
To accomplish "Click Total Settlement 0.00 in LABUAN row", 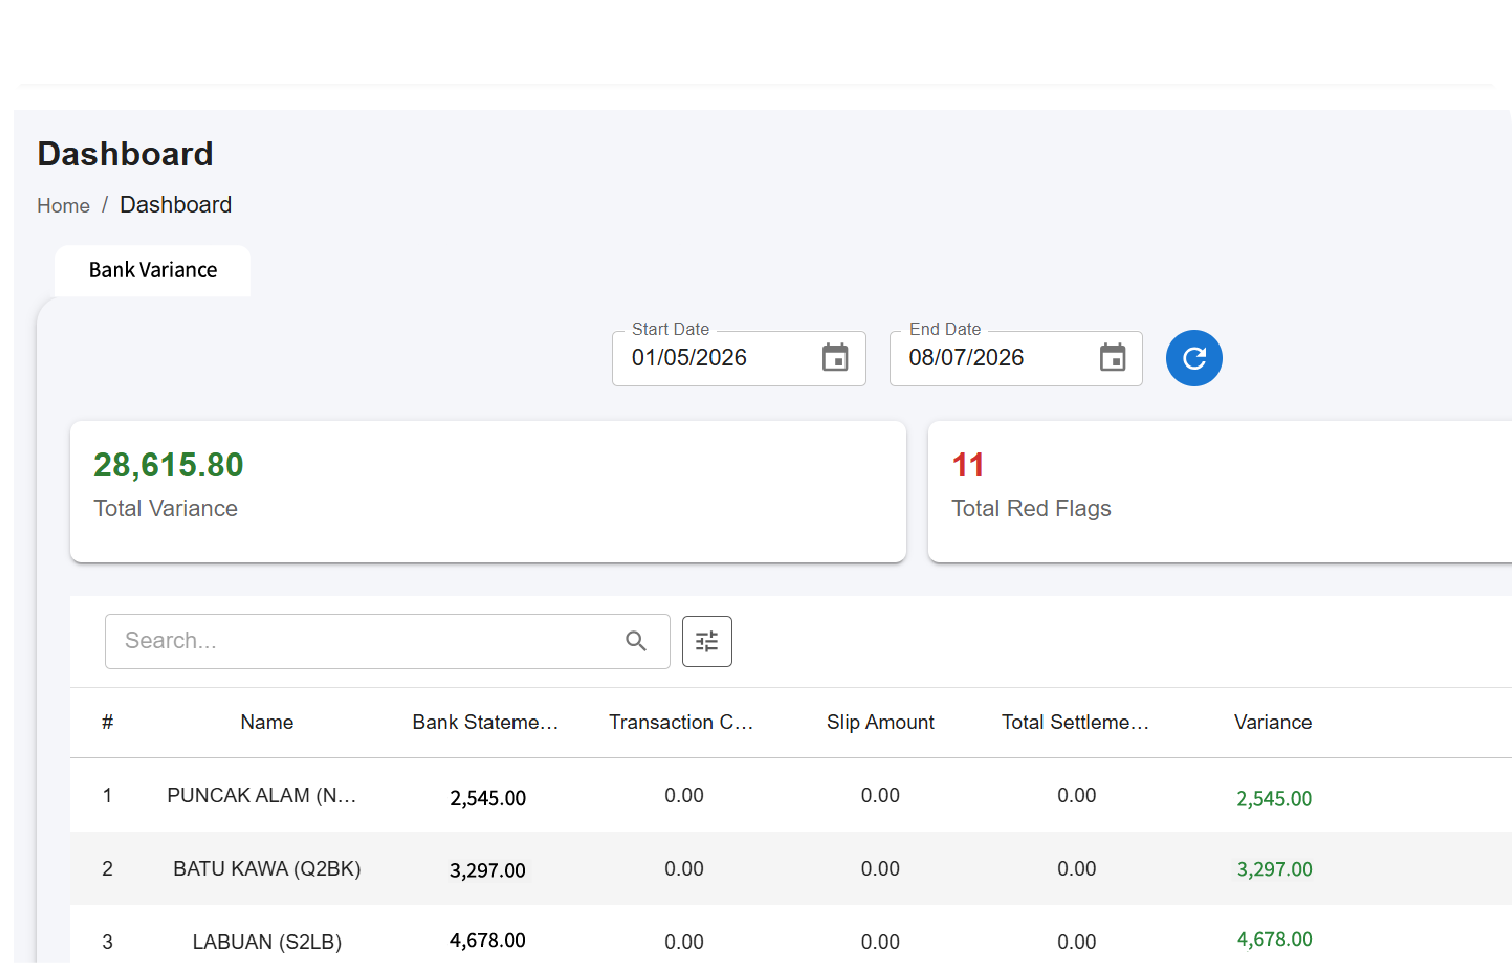I will pos(1077,942).
